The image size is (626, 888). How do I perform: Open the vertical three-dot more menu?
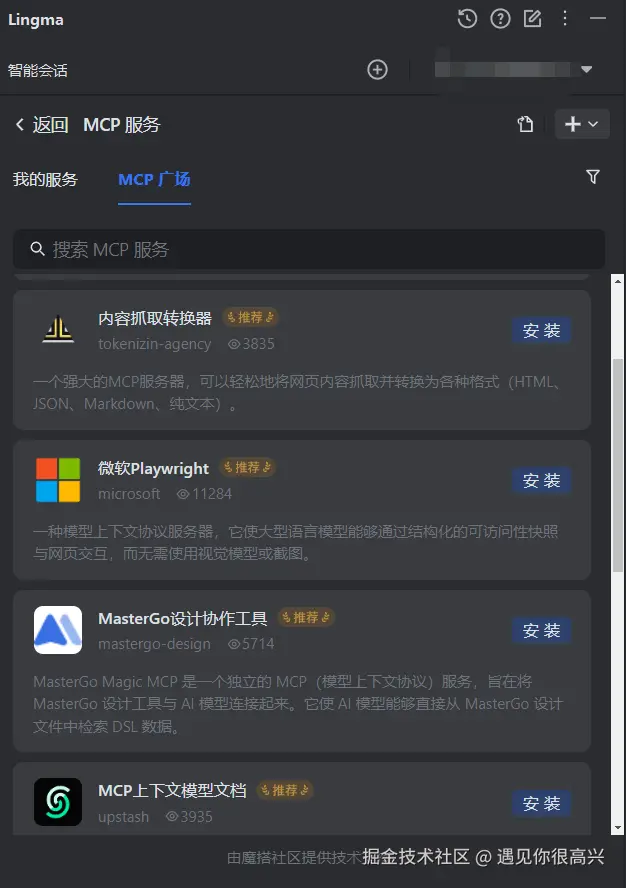click(x=565, y=19)
